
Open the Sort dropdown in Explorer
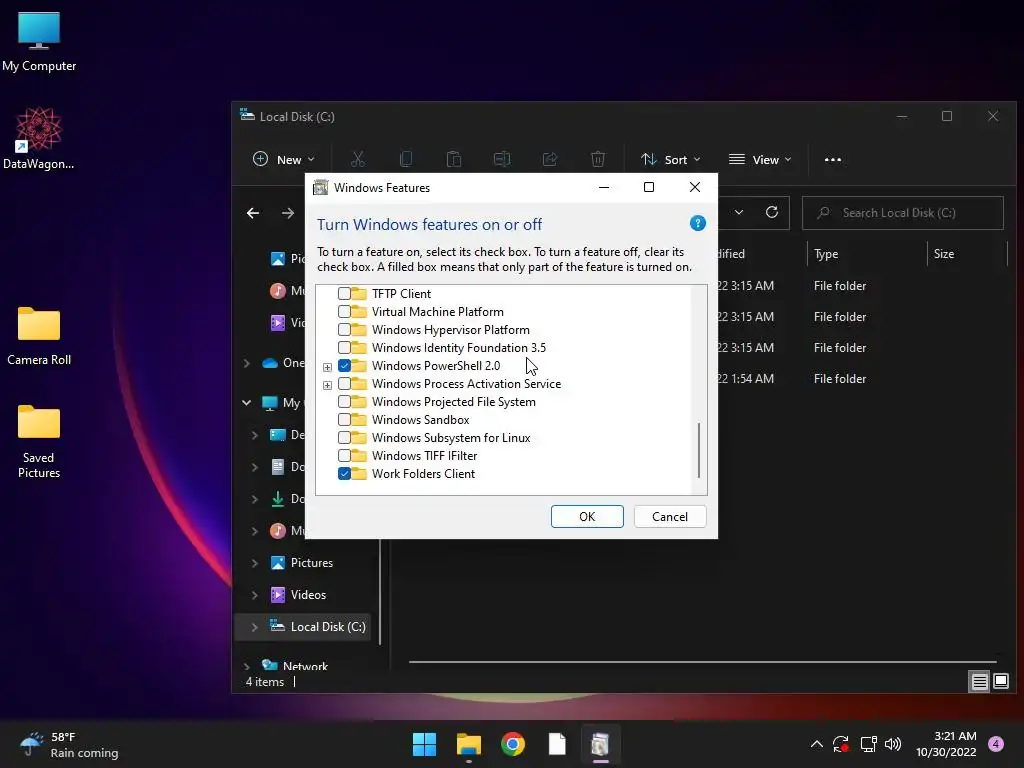tap(670, 159)
